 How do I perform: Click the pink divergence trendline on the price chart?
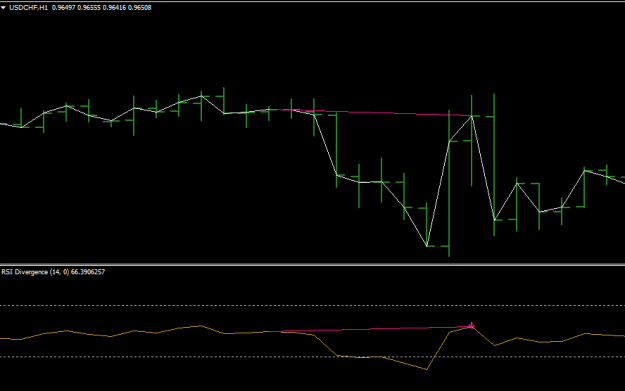[371, 112]
